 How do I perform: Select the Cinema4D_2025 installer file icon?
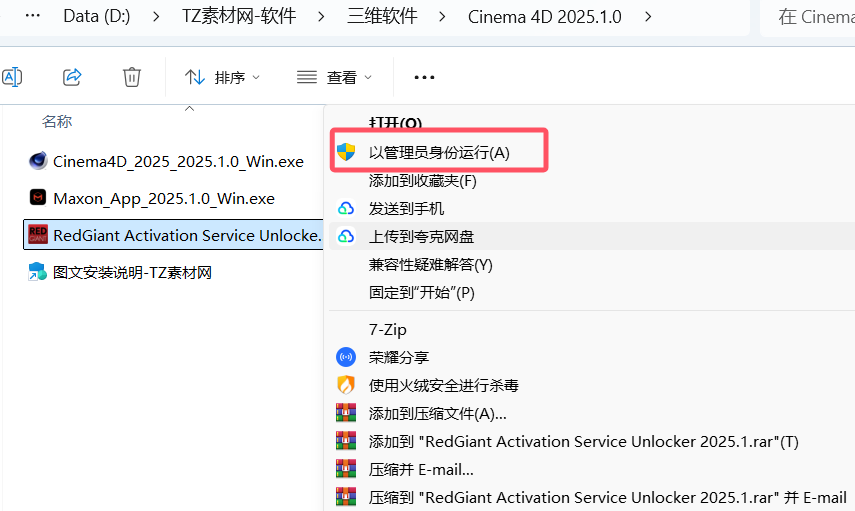[38, 161]
